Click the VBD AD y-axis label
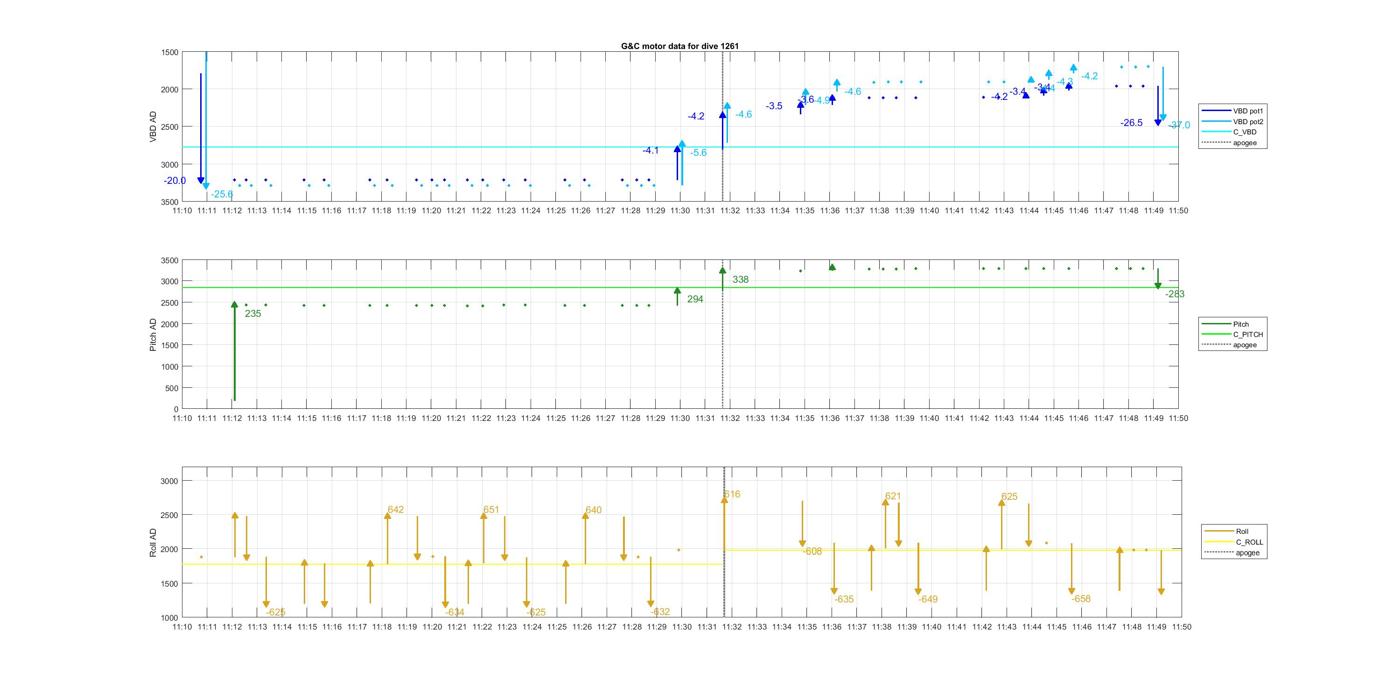Screen dimensions: 1400x693 point(154,127)
